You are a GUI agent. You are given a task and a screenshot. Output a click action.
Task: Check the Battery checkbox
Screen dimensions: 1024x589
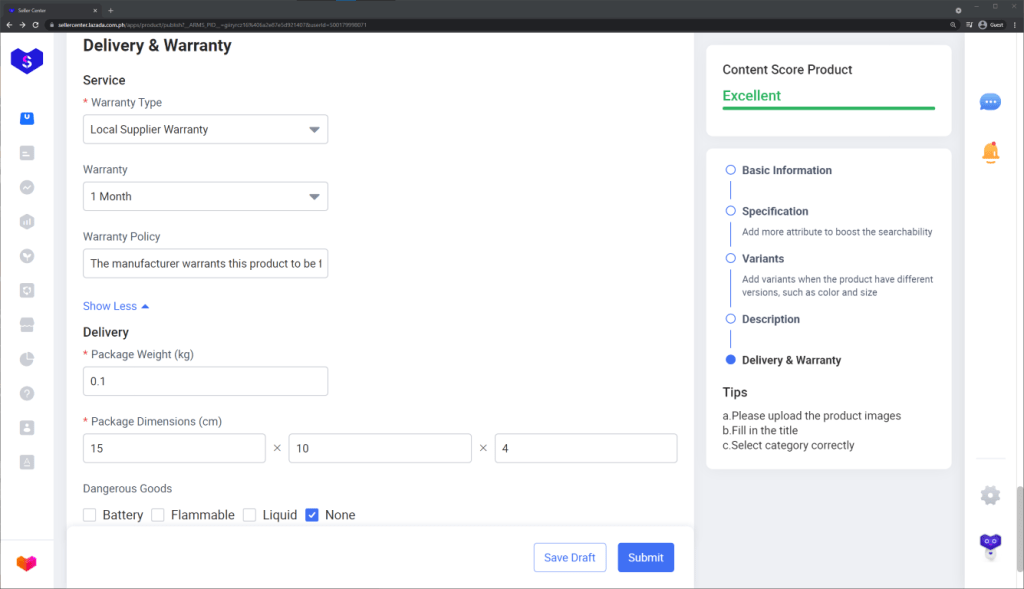(90, 515)
